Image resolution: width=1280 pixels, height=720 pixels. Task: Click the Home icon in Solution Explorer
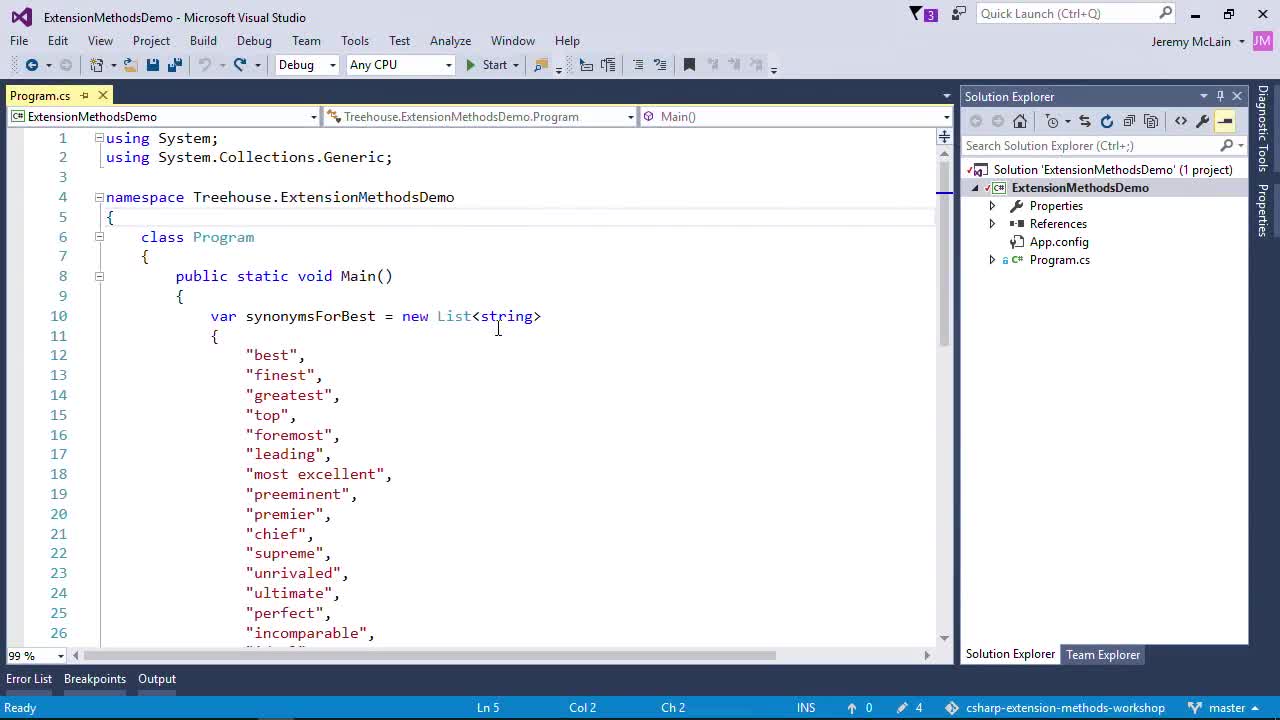[1020, 121]
